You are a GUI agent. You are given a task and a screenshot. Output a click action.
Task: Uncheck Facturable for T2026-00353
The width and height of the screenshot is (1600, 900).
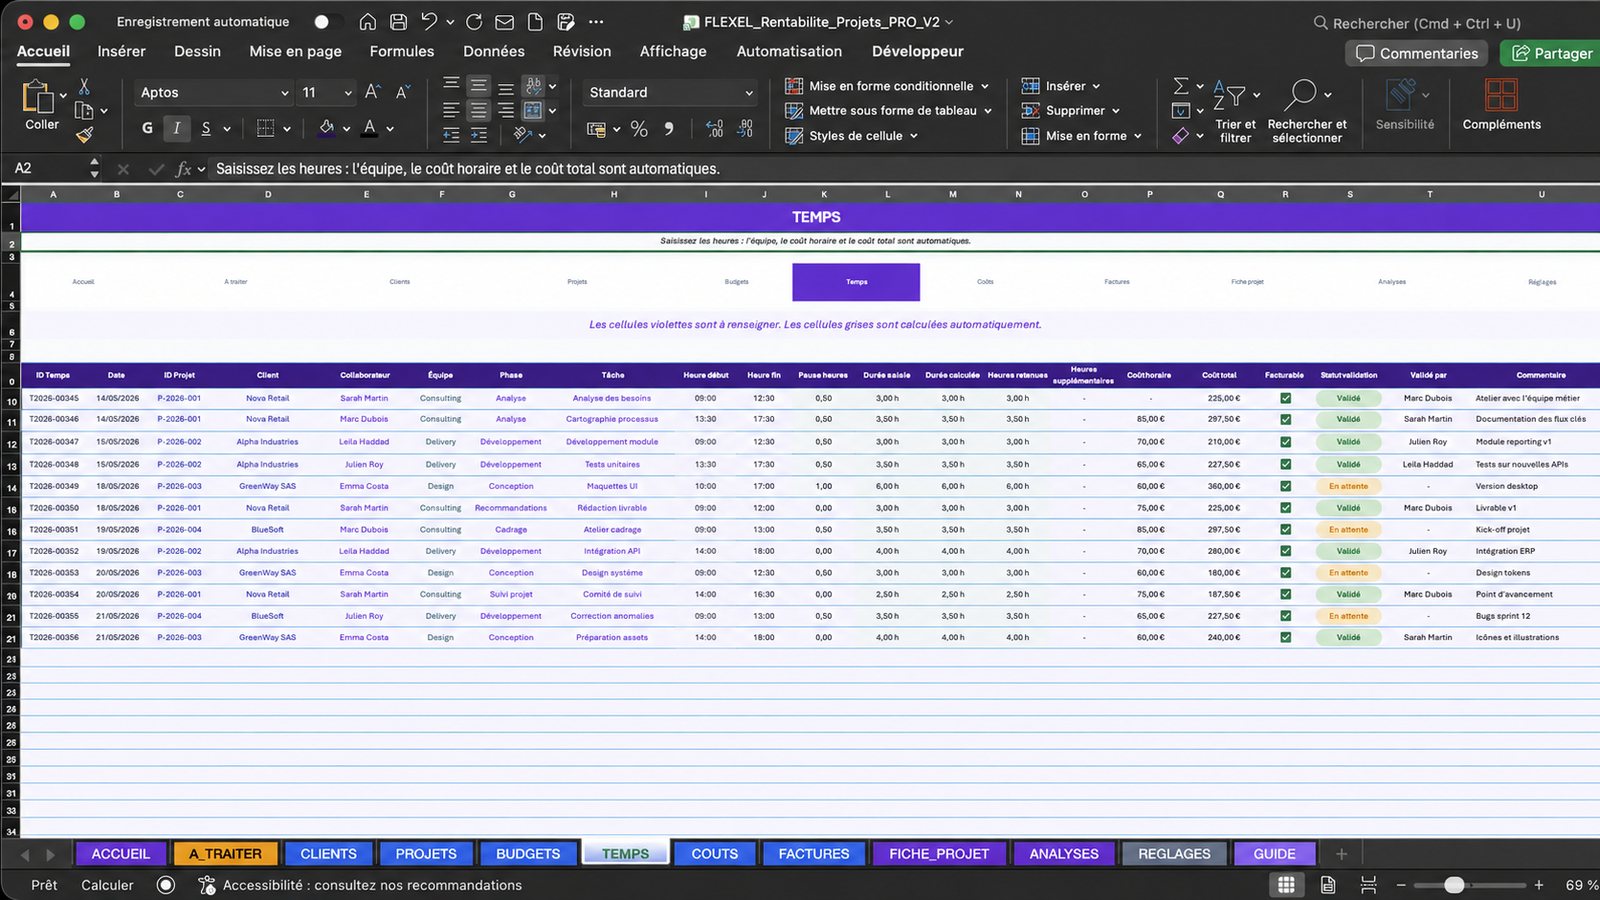[1285, 573]
